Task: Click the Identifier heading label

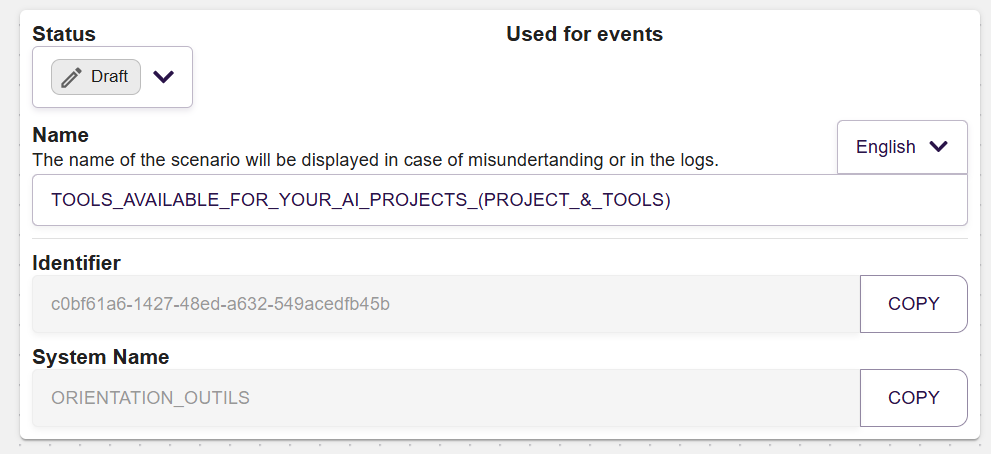Action: click(x=76, y=263)
